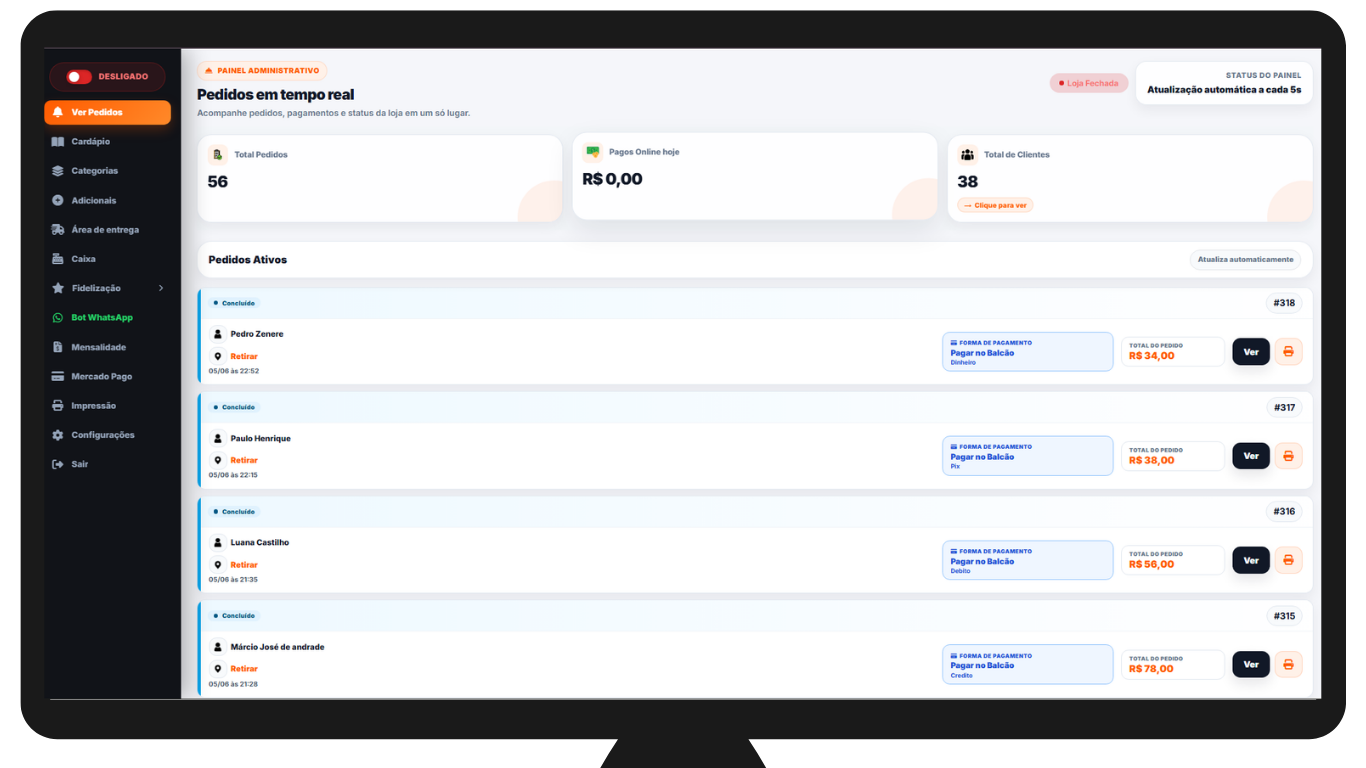
Task: Click the #315 order number badge
Action: tap(1284, 616)
